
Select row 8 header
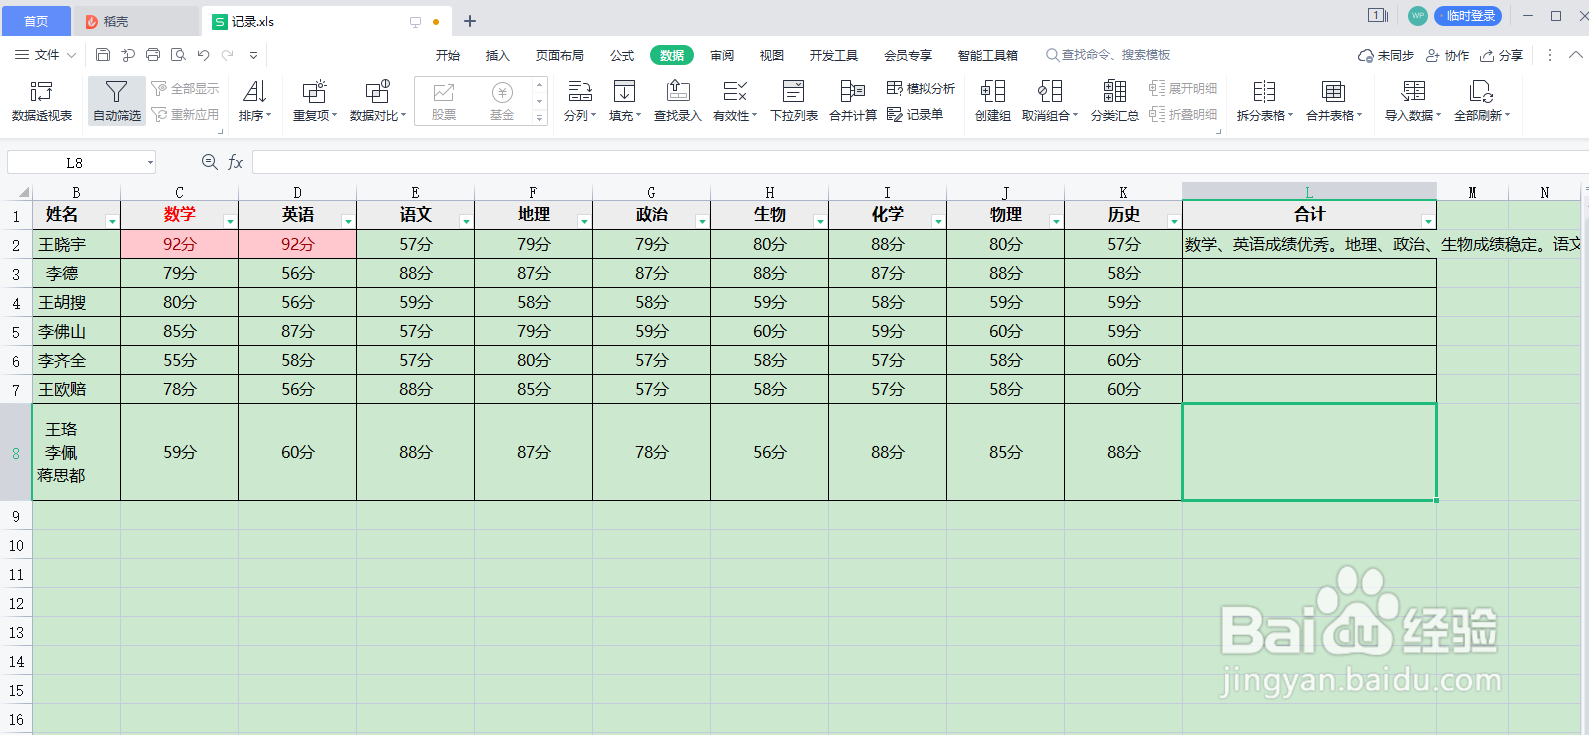16,452
